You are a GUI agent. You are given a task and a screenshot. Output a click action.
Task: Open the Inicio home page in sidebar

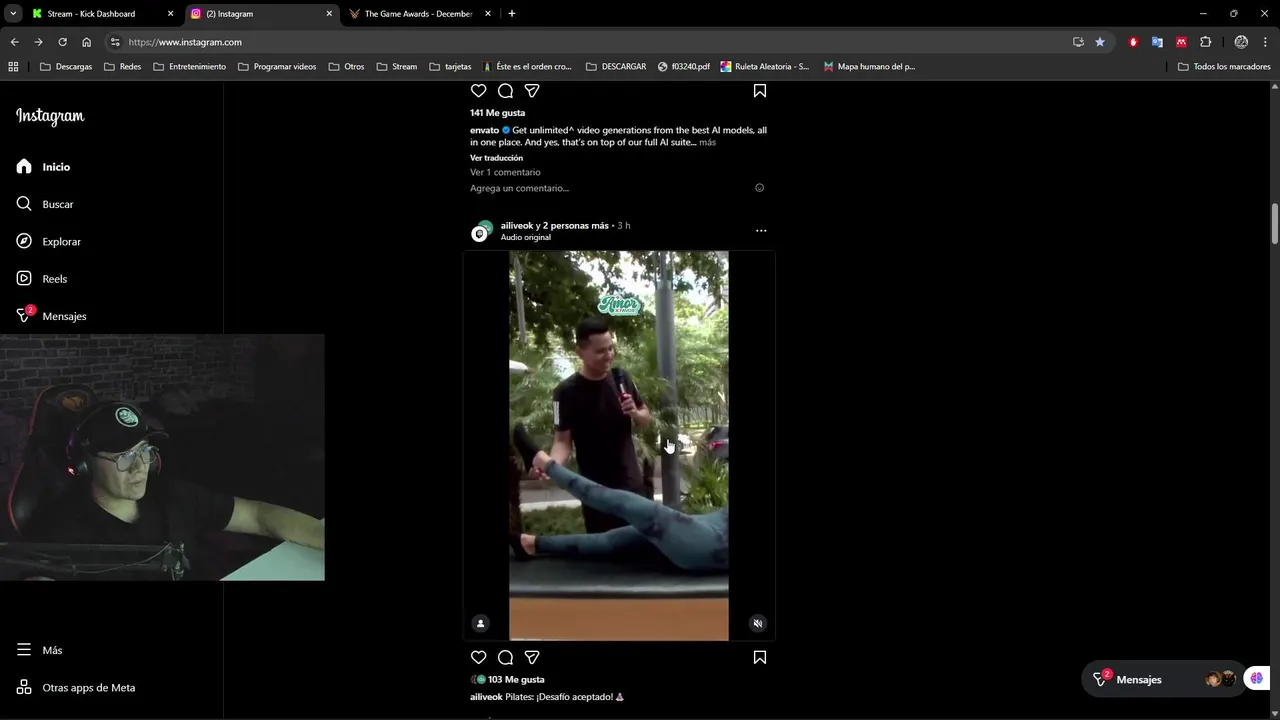(43, 167)
